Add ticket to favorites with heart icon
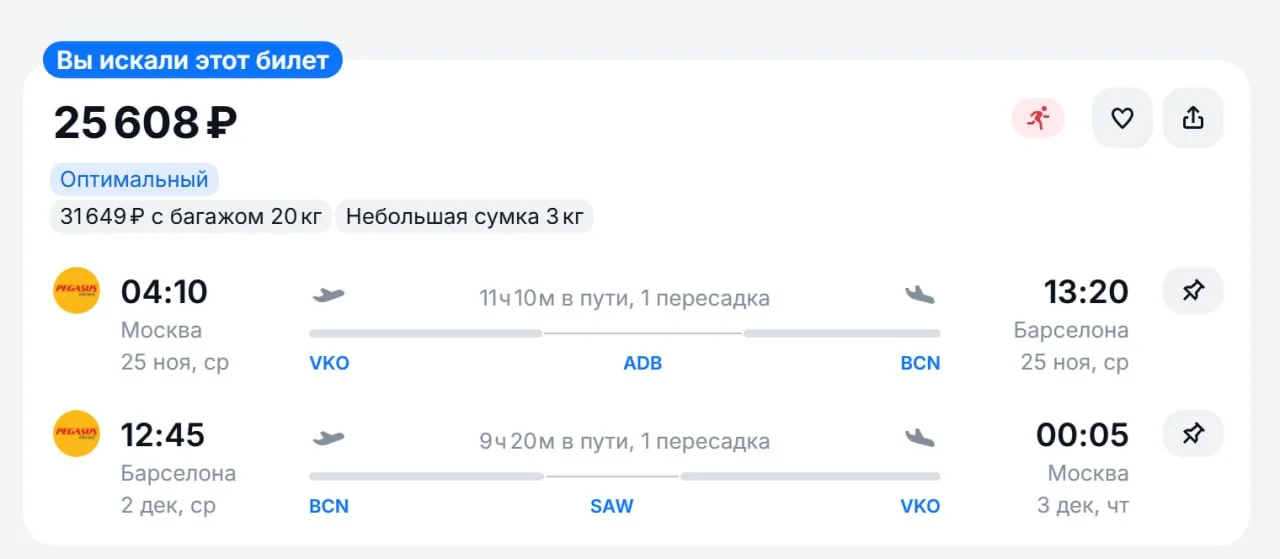Image resolution: width=1280 pixels, height=559 pixels. (1122, 118)
